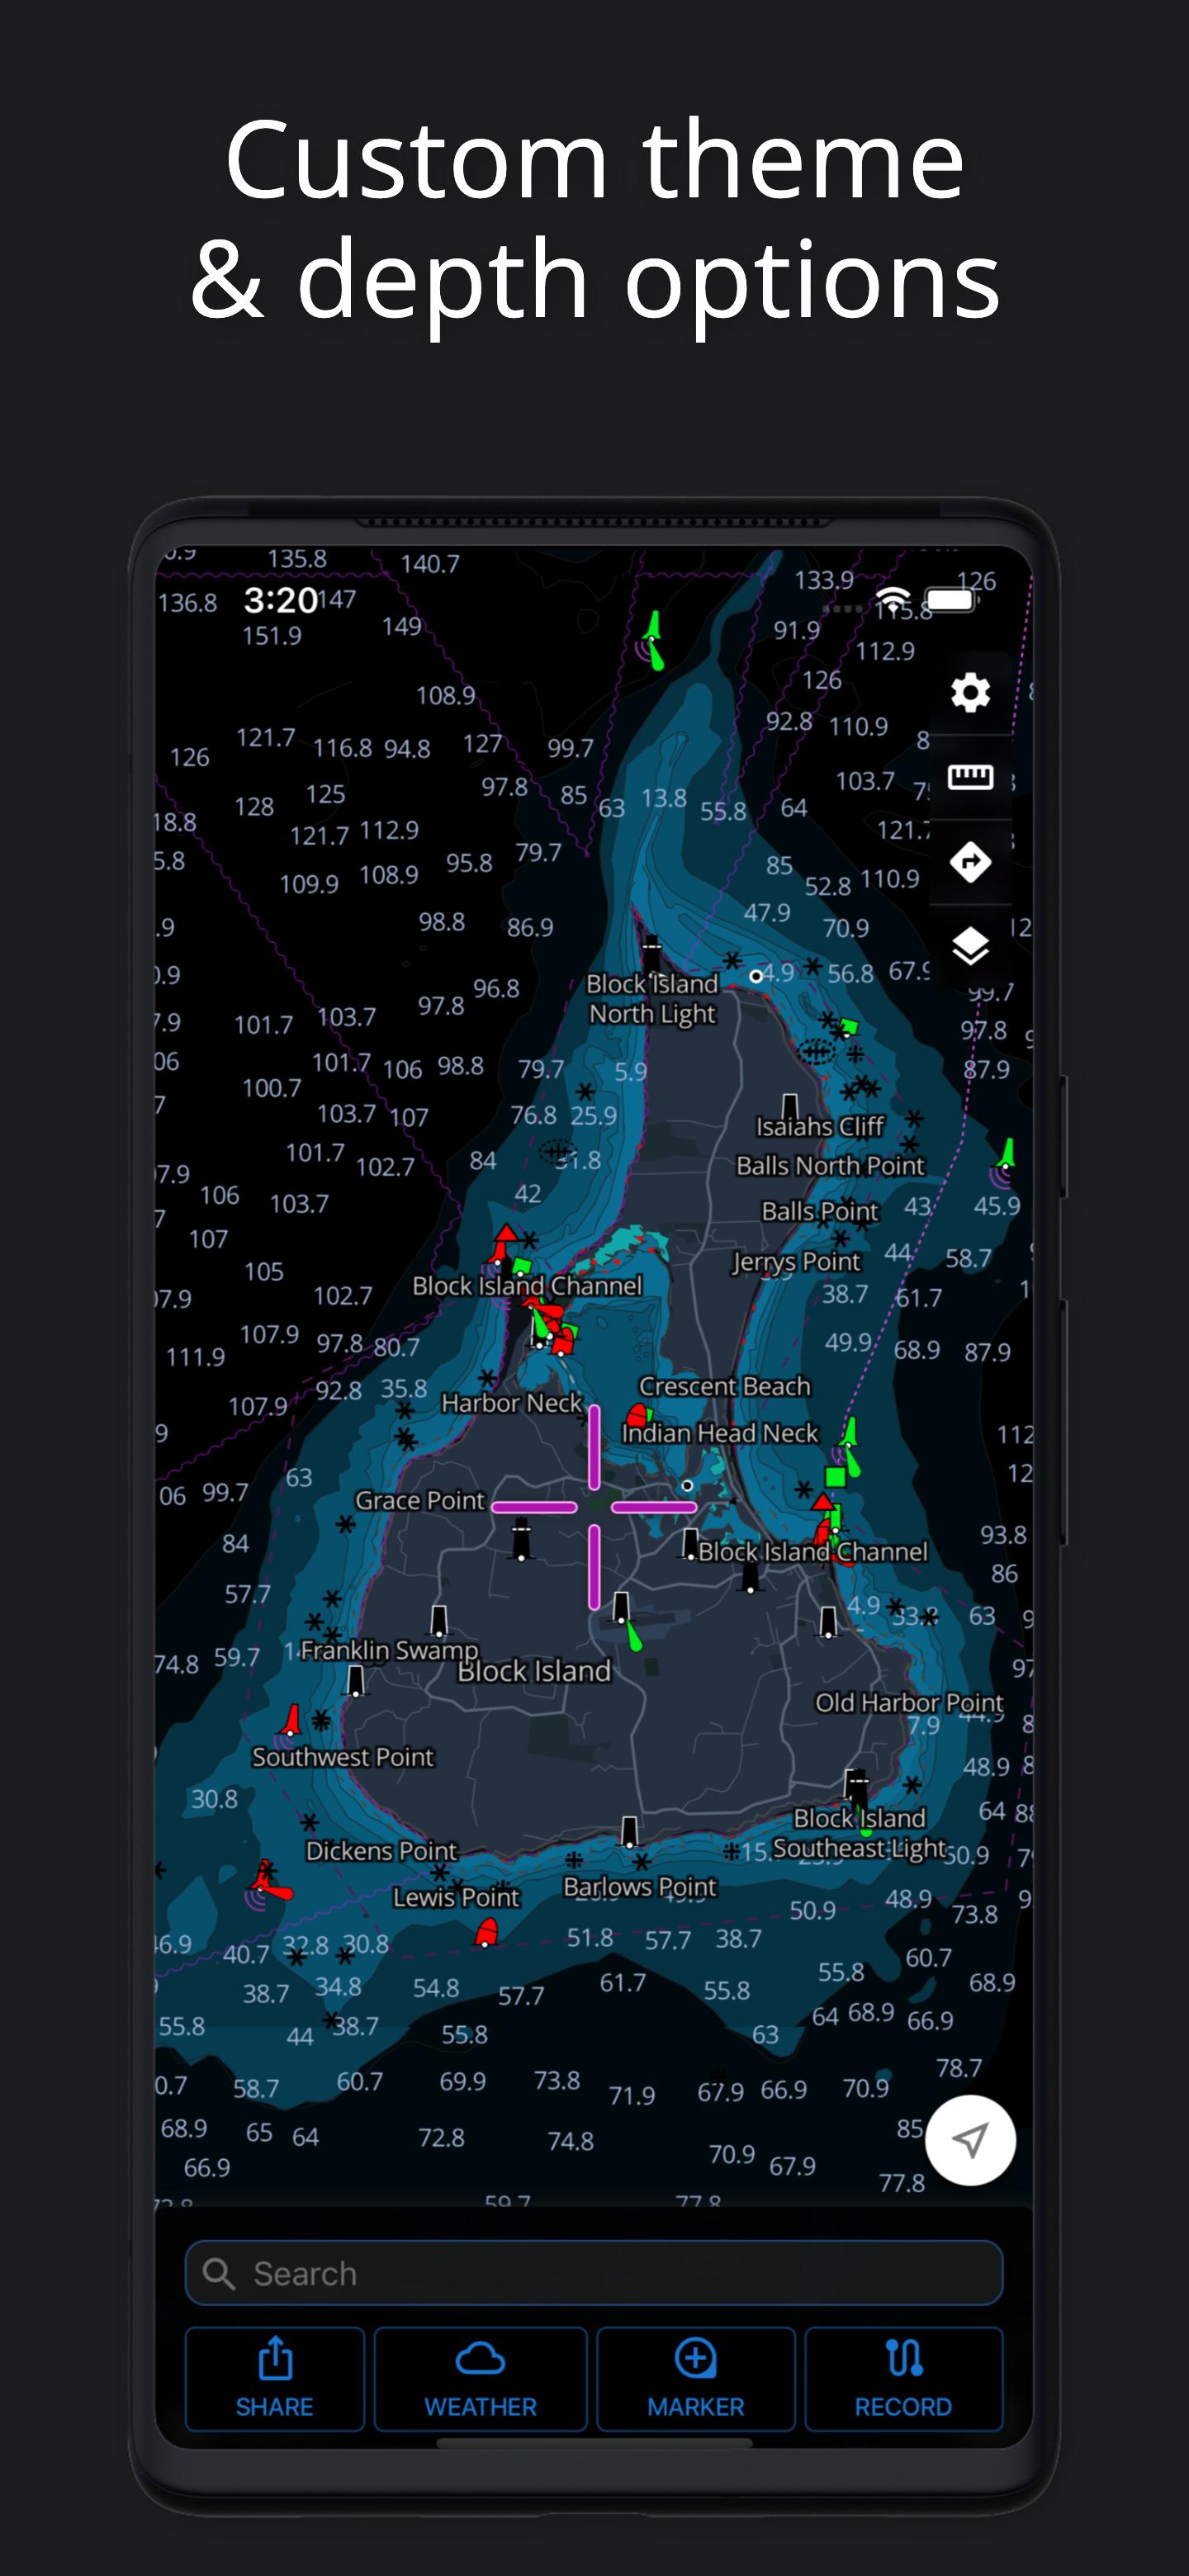Select the Grace Point label
The height and width of the screenshot is (2576, 1189).
coord(420,1500)
